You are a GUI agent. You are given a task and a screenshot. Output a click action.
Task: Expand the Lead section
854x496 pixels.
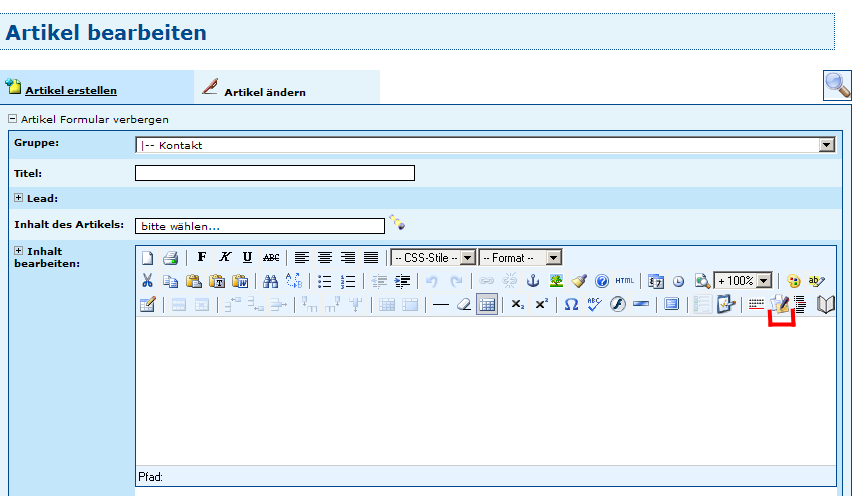coord(19,198)
